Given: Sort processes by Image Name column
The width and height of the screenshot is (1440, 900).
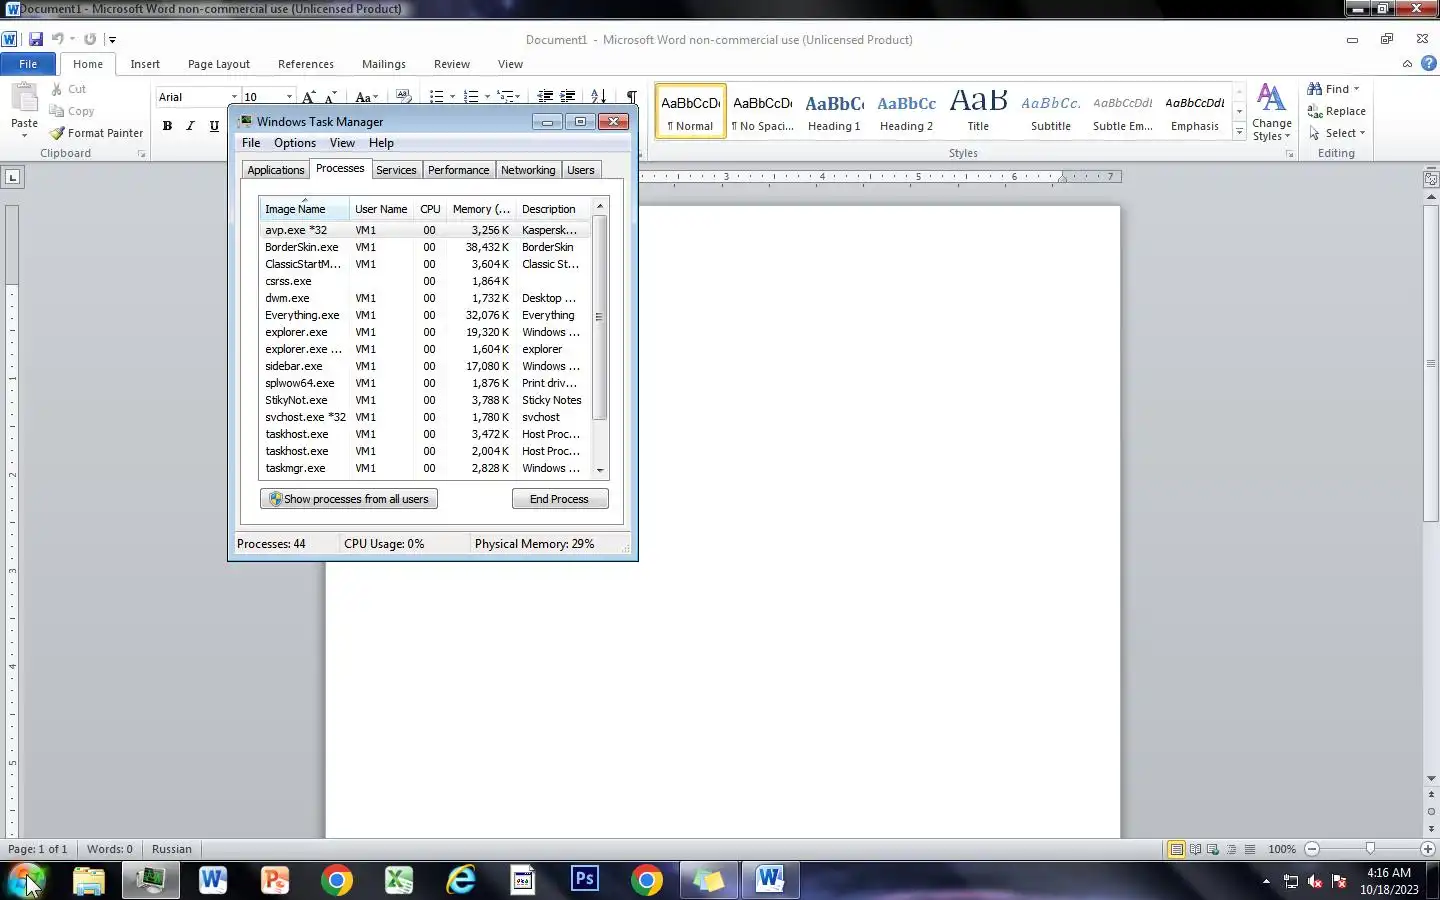Looking at the screenshot, I should pos(304,209).
